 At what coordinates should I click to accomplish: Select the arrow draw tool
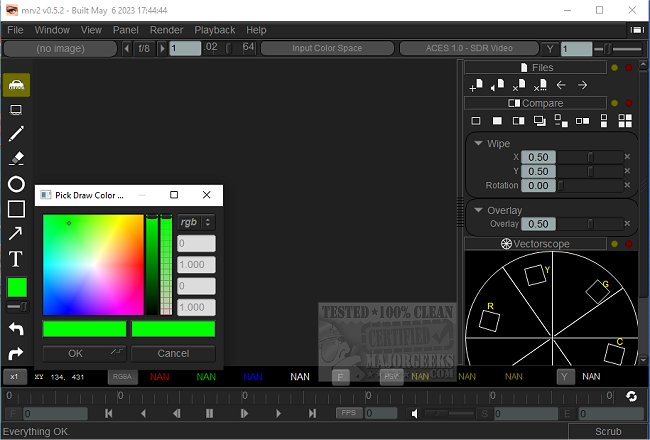[x=16, y=233]
